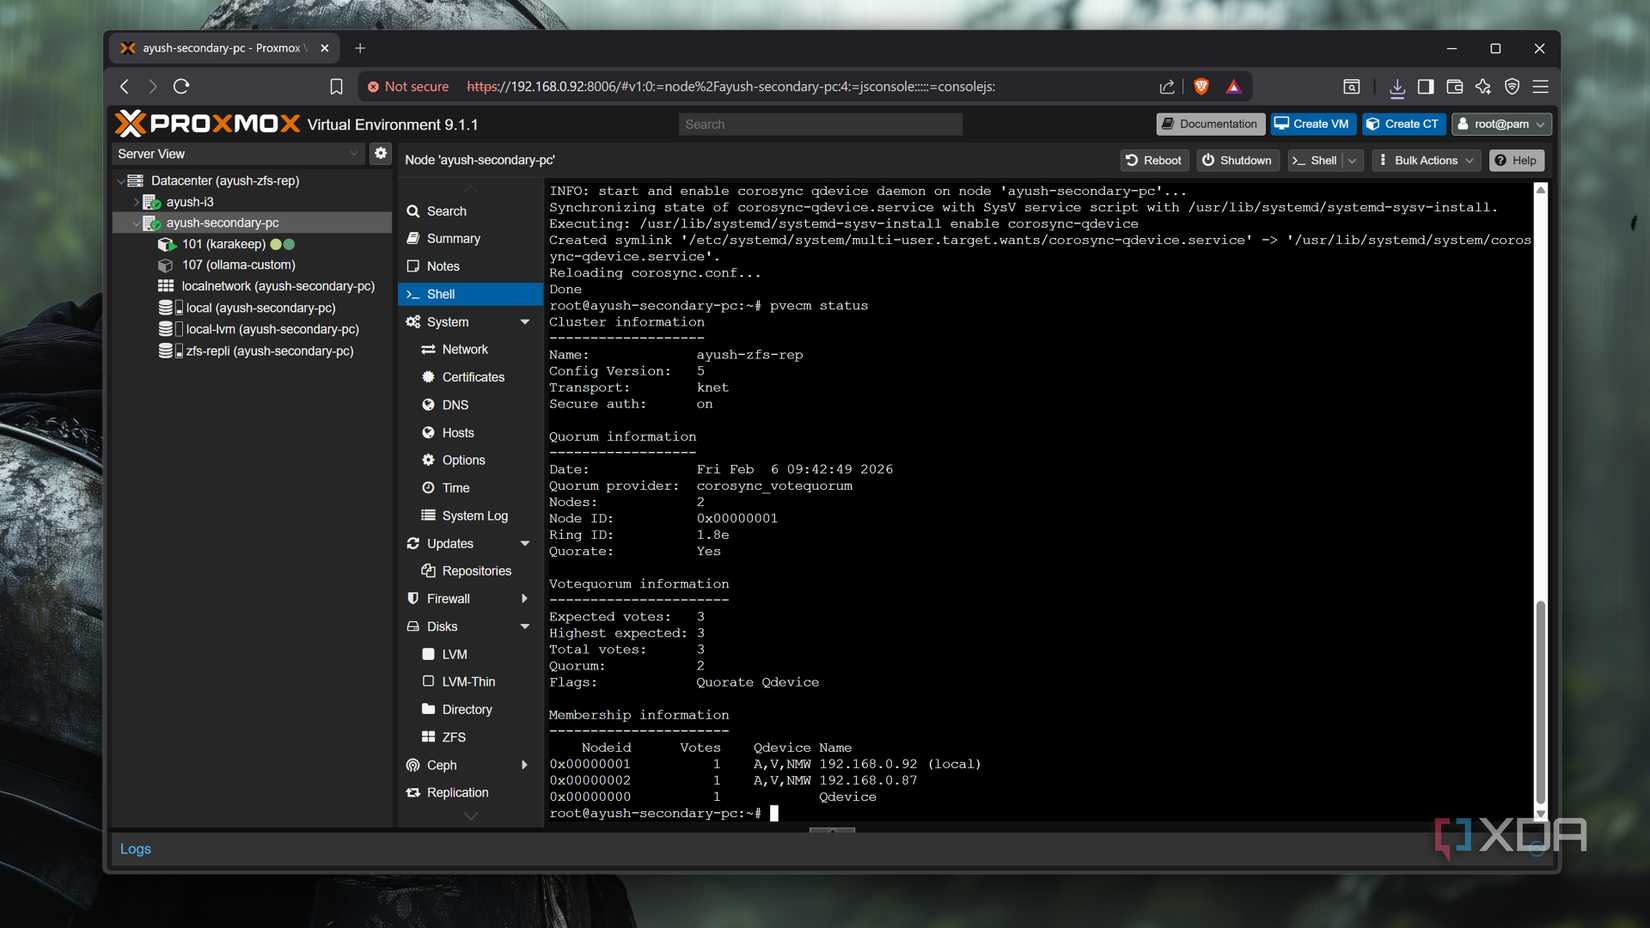Expand the ayush-i3 node tree arrow
1650x928 pixels.
pos(137,202)
